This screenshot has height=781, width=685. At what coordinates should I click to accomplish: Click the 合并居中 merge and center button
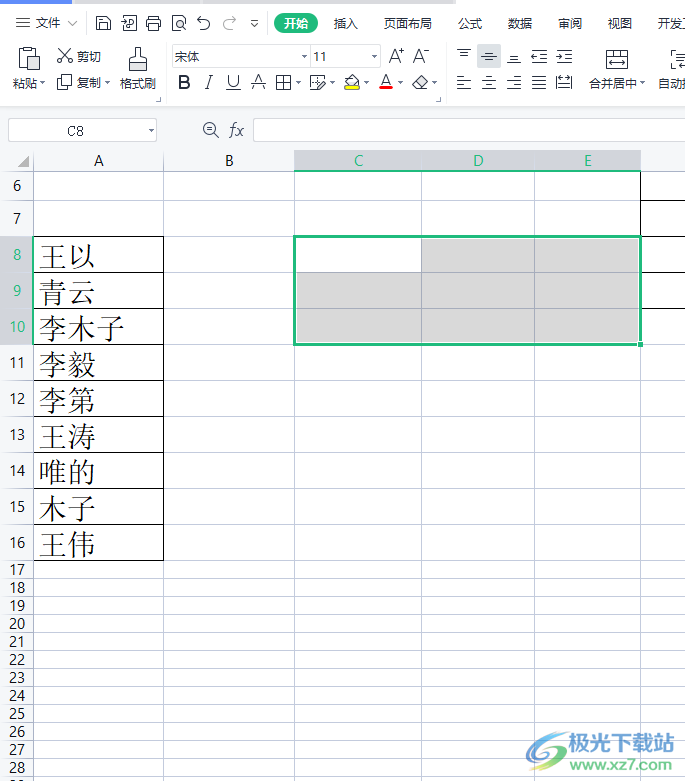click(617, 69)
